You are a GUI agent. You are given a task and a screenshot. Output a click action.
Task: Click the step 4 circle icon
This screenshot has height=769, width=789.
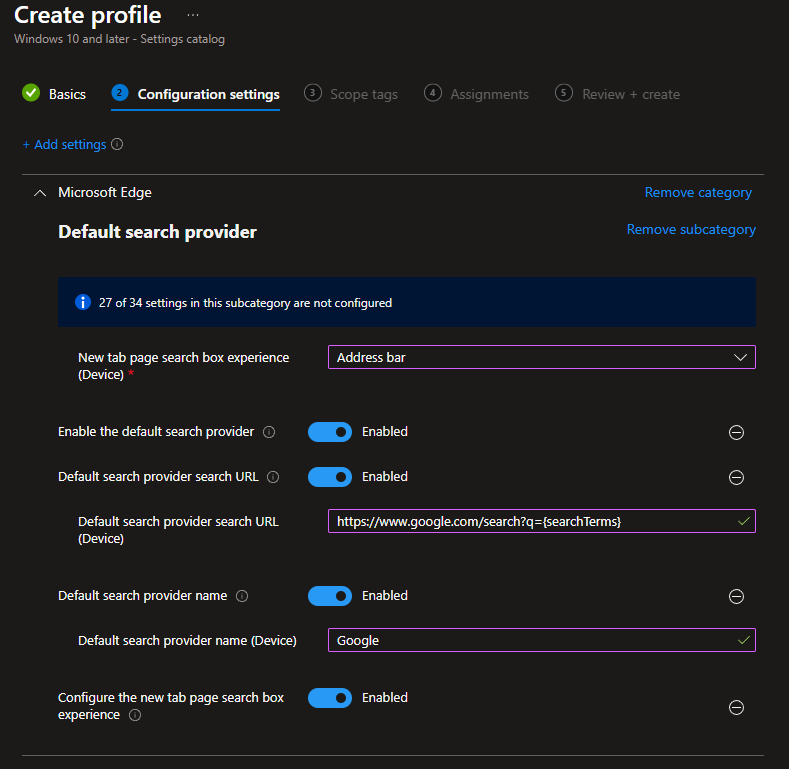point(433,93)
